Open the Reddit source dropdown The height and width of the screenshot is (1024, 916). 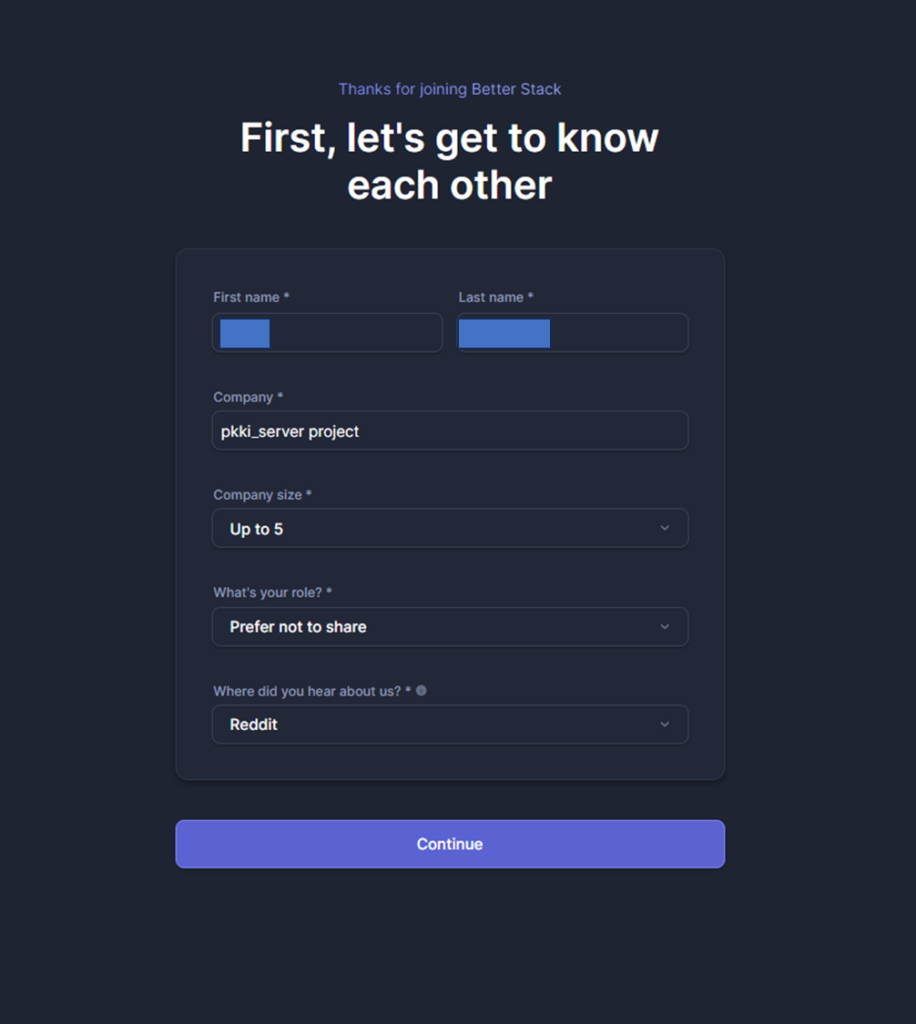(x=449, y=725)
